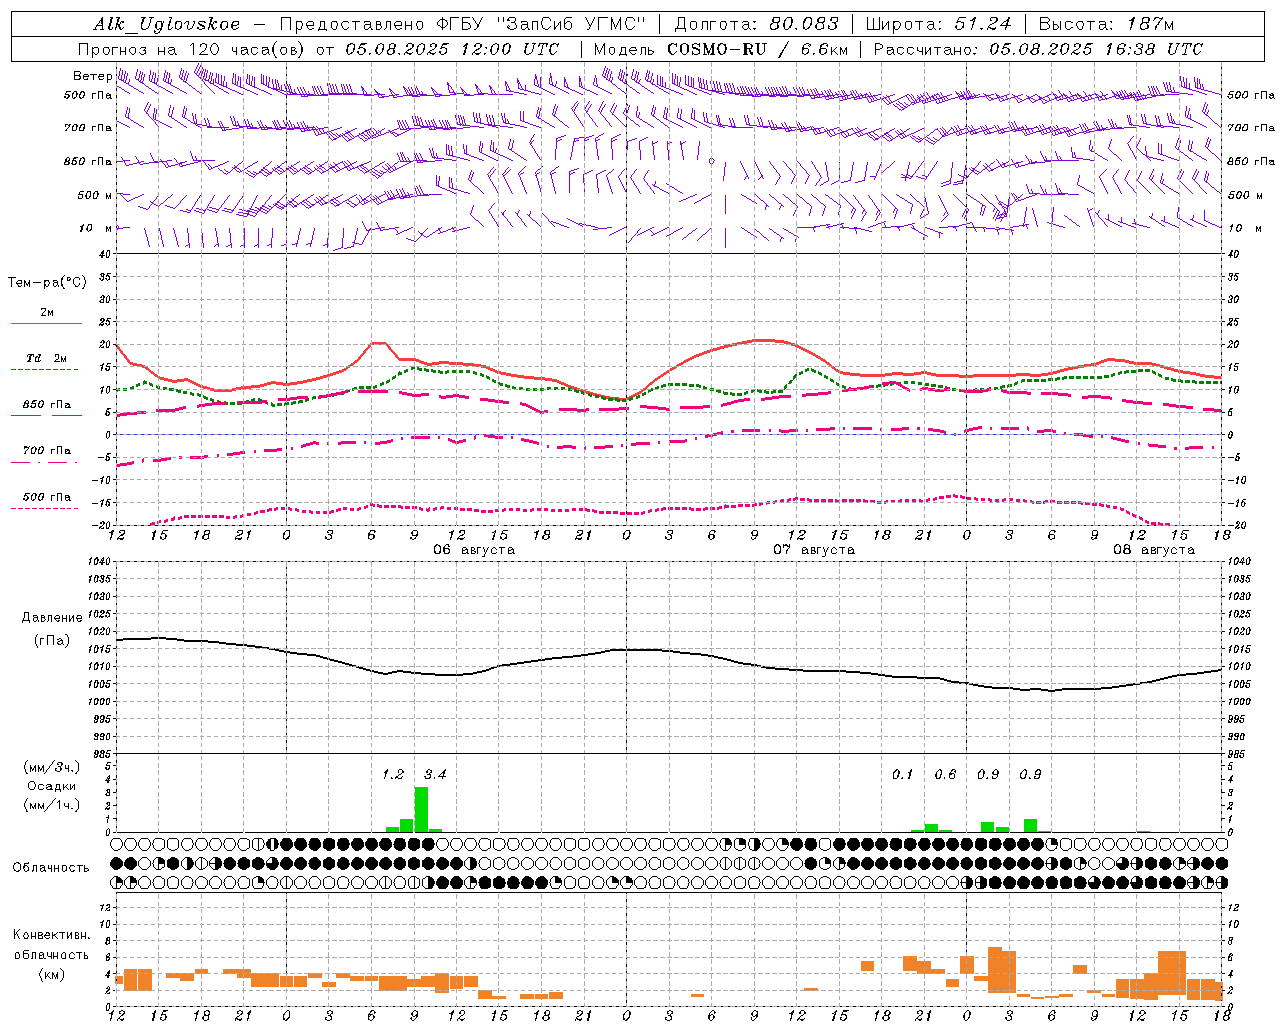Click the 'Давление' pressure panel label
The height and width of the screenshot is (1024, 1280).
click(x=52, y=618)
